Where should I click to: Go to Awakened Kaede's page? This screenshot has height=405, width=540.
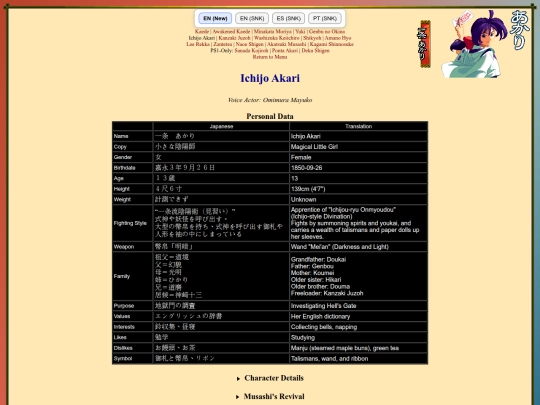pyautogui.click(x=231, y=31)
